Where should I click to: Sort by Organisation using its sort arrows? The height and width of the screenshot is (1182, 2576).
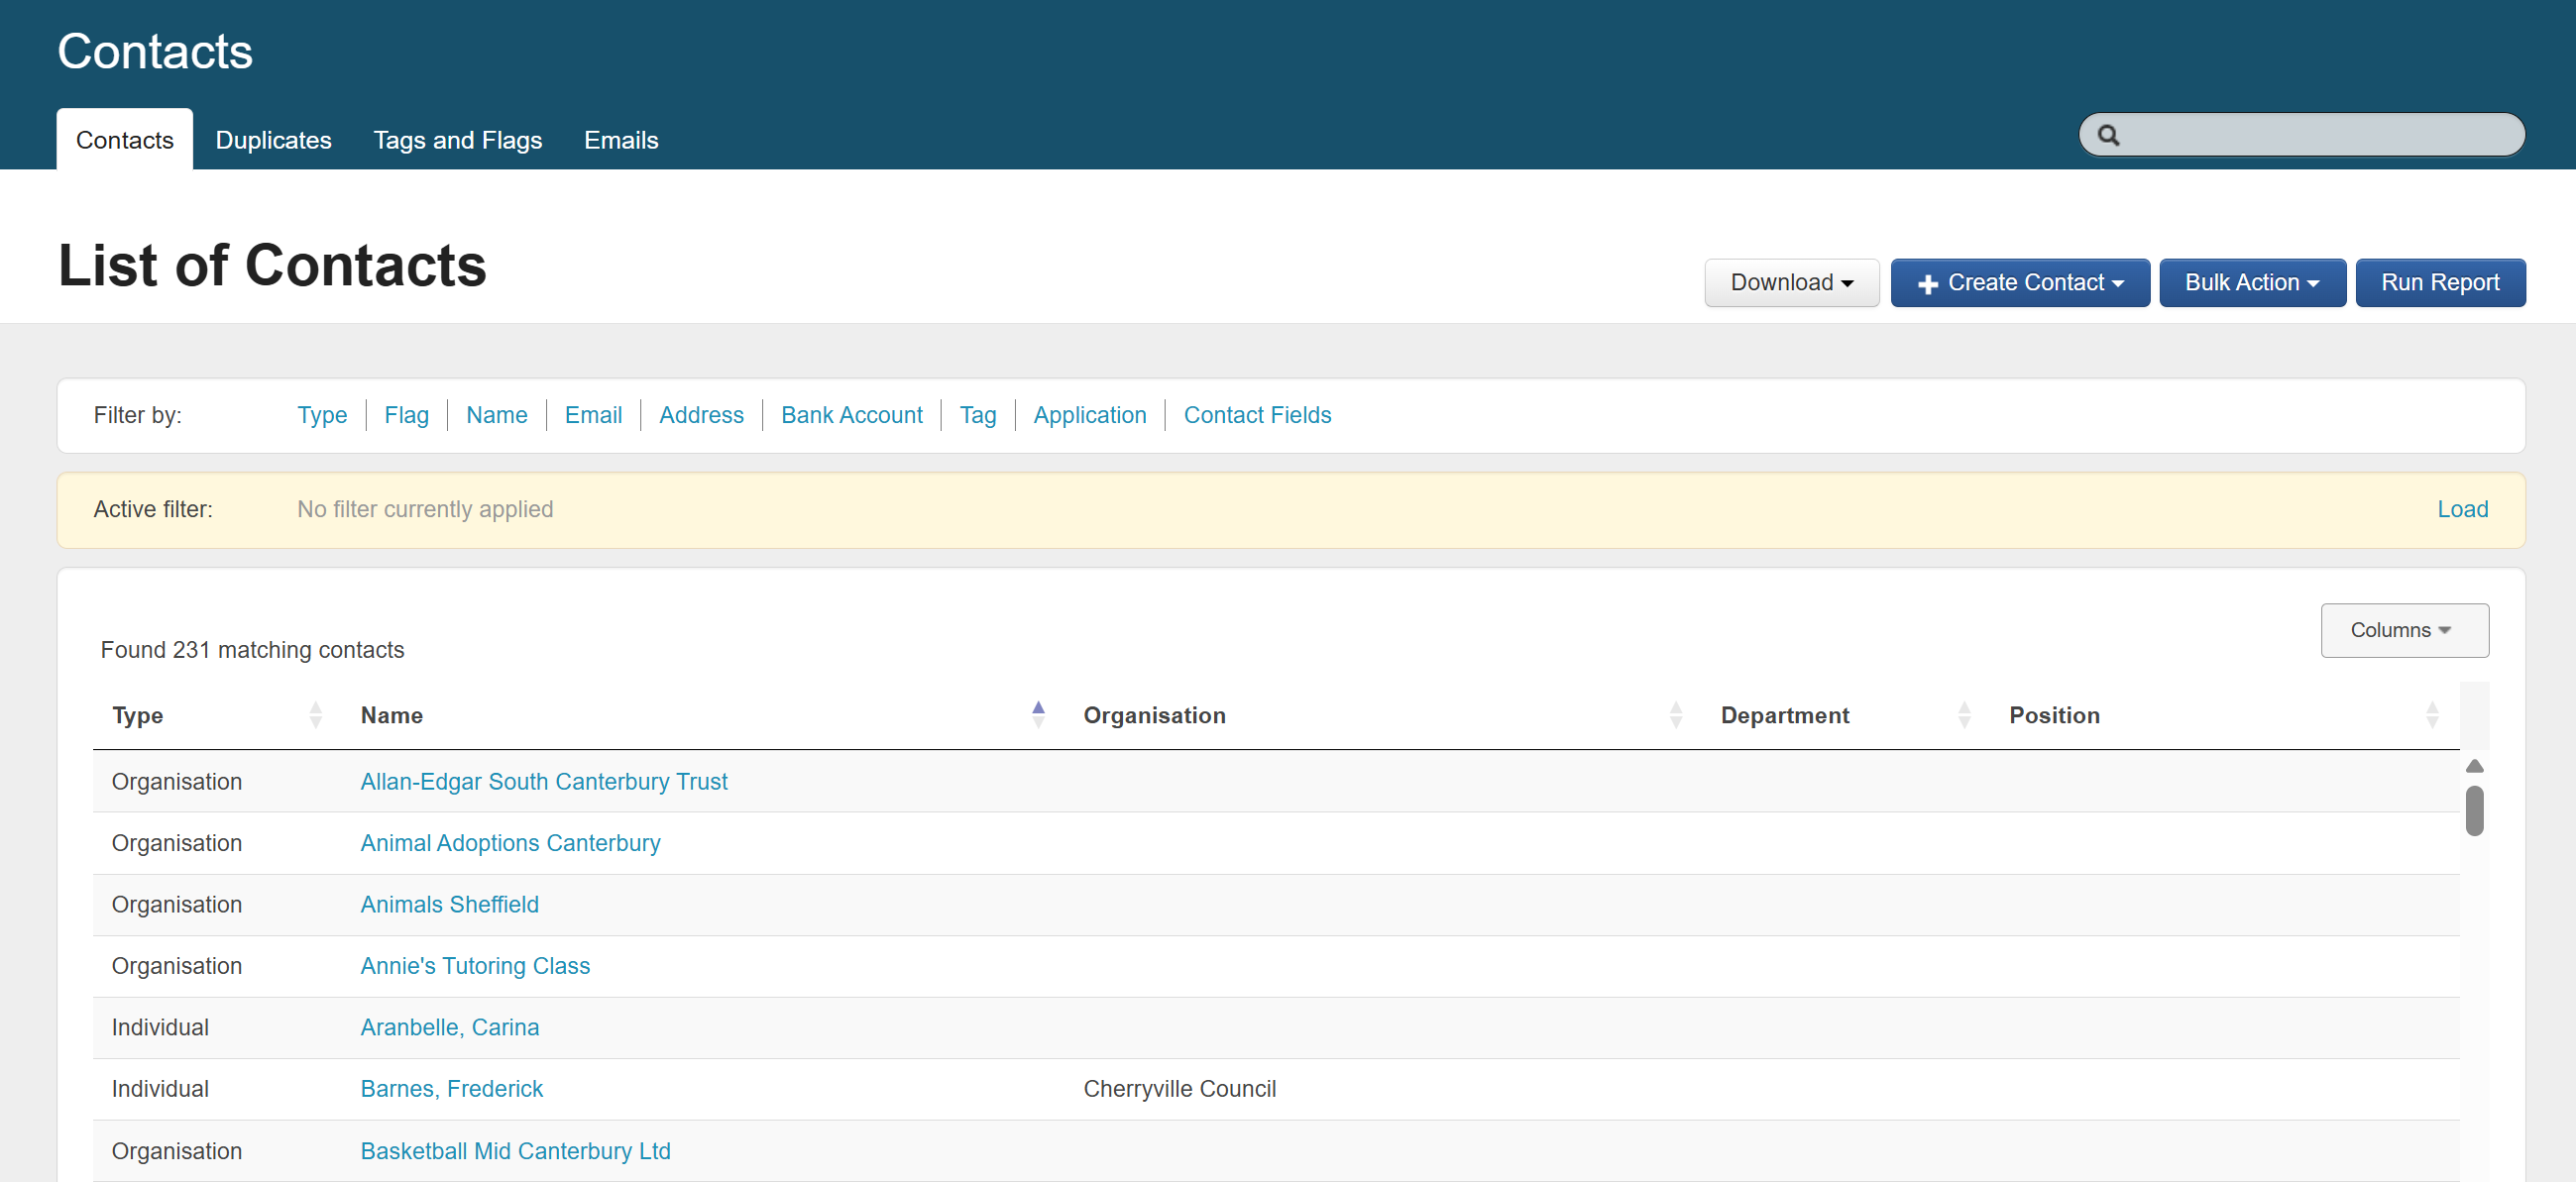[1676, 715]
